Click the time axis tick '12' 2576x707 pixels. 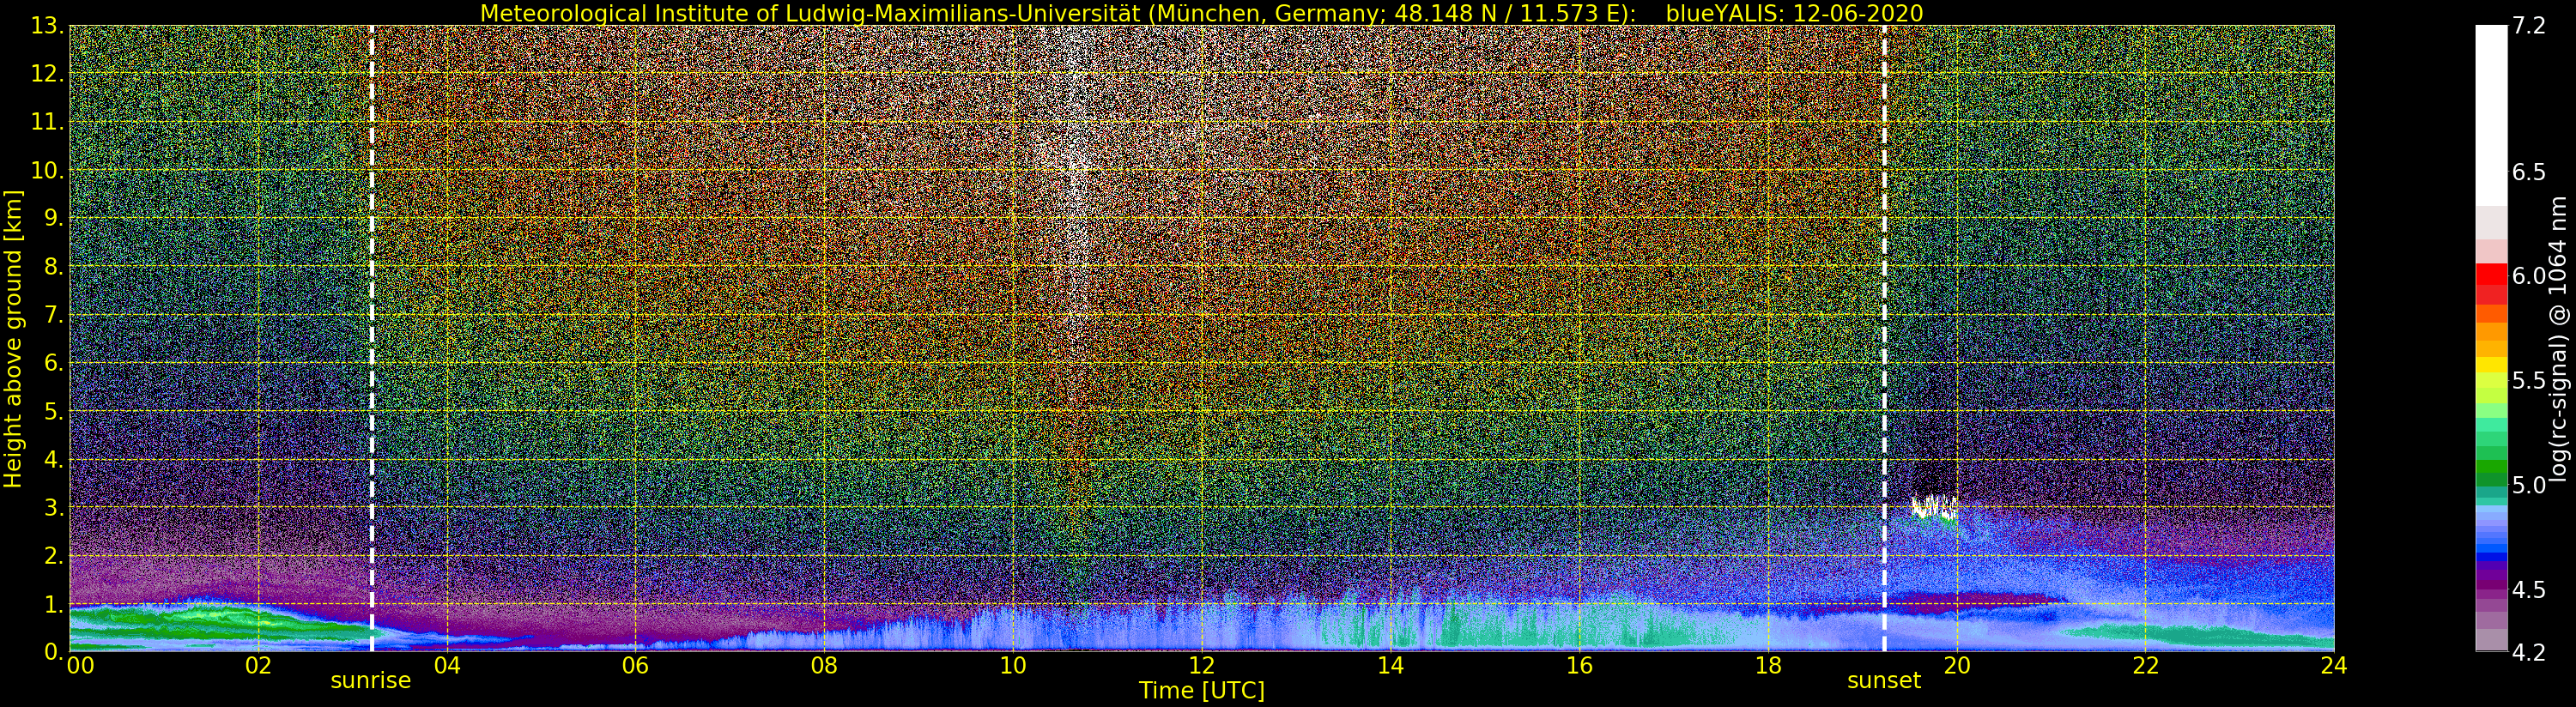(1202, 666)
